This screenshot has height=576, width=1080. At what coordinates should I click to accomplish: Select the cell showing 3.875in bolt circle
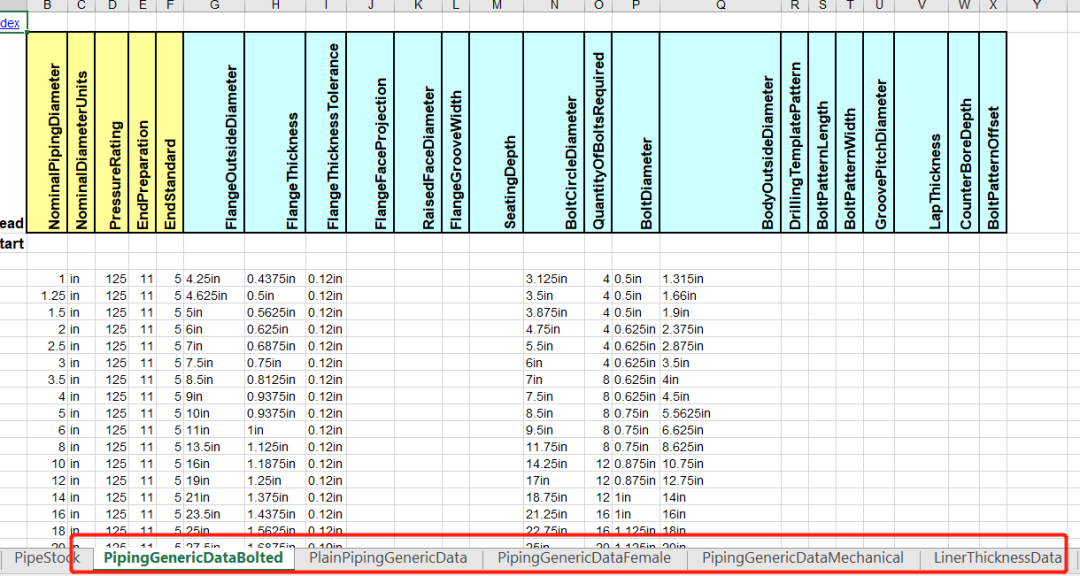pos(554,313)
